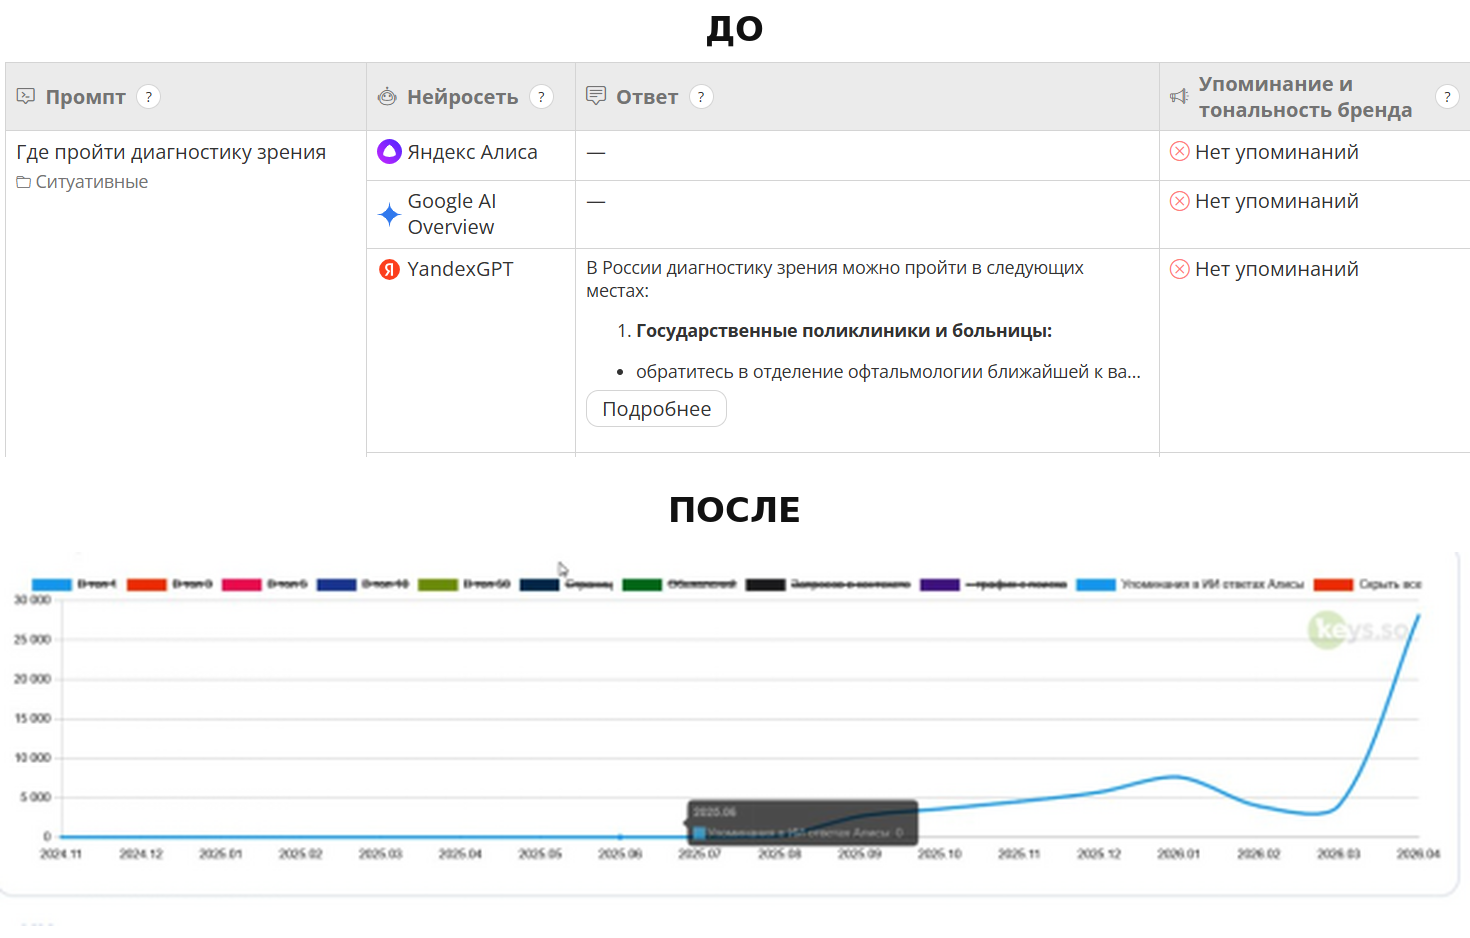Click the red YandexGPT logo icon
Screen dimensions: 1470x938
tap(389, 269)
